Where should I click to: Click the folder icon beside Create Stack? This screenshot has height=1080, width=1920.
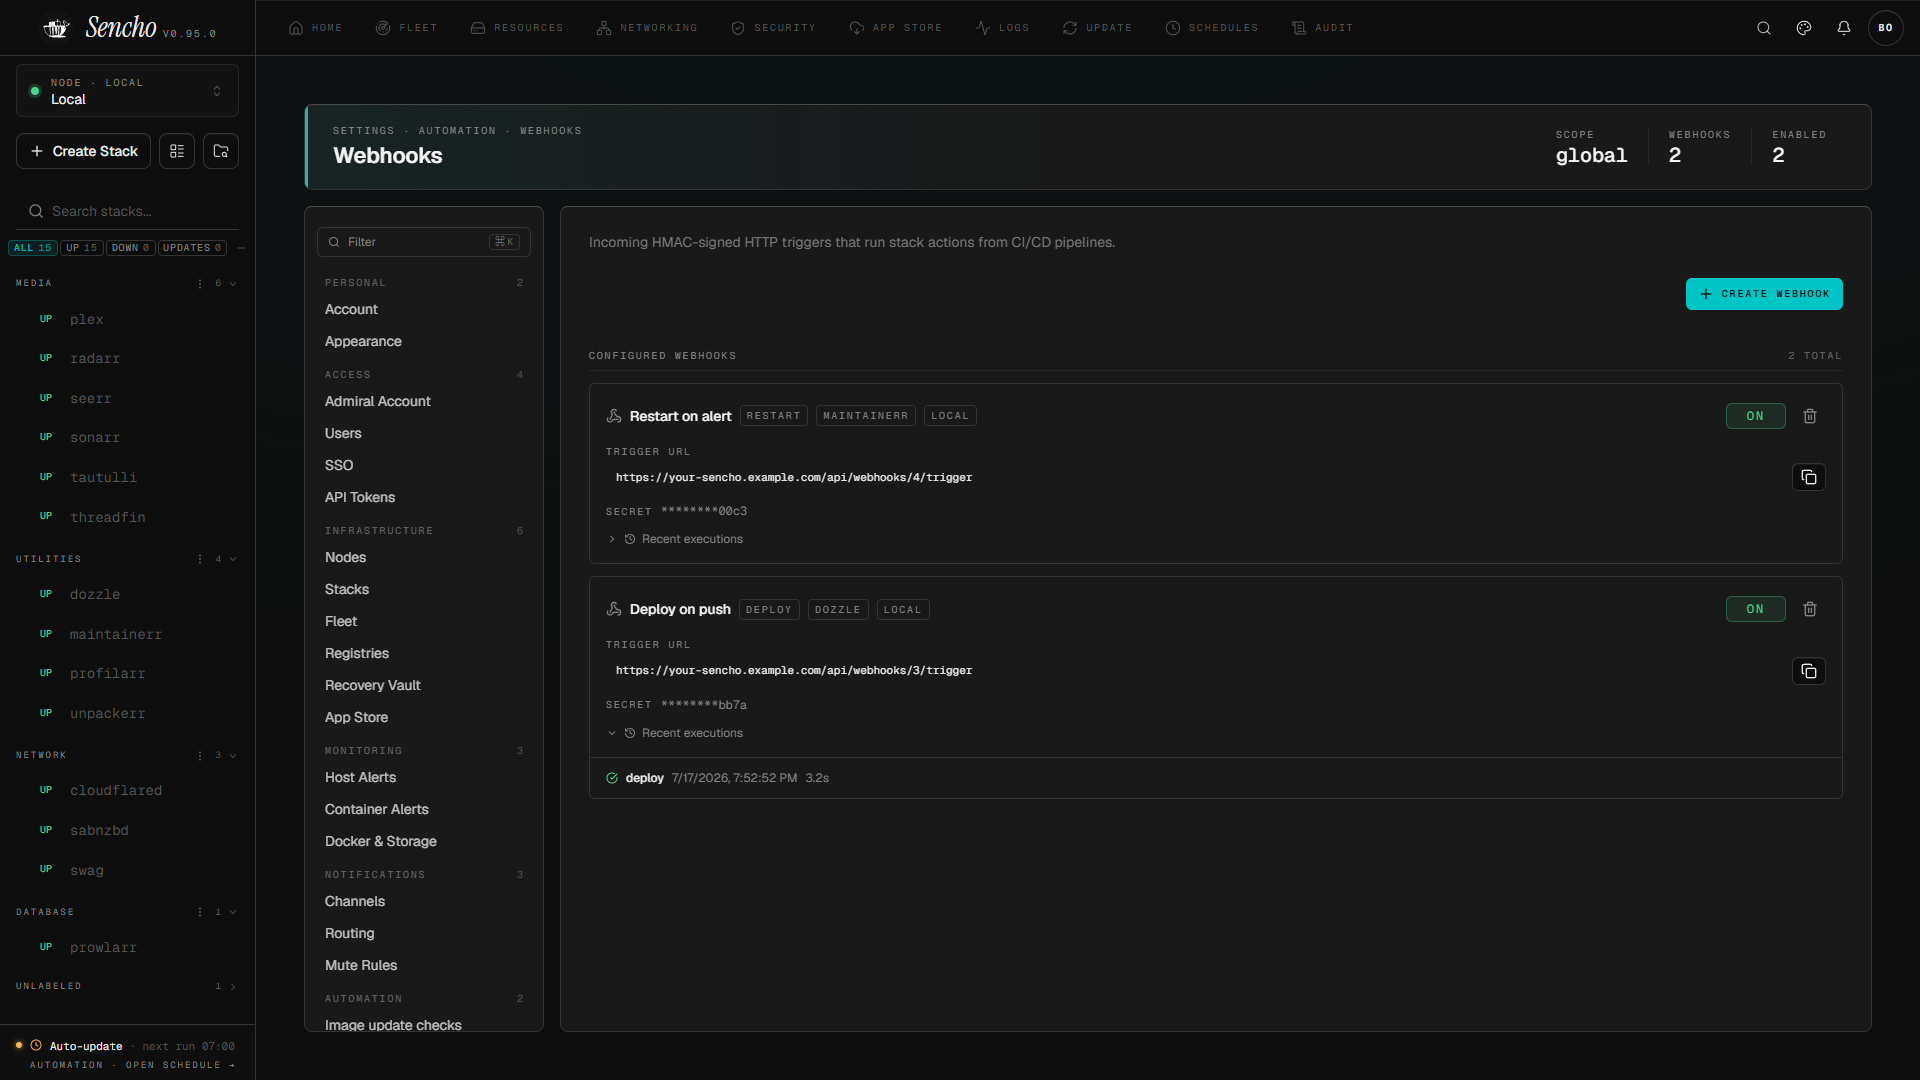point(221,151)
